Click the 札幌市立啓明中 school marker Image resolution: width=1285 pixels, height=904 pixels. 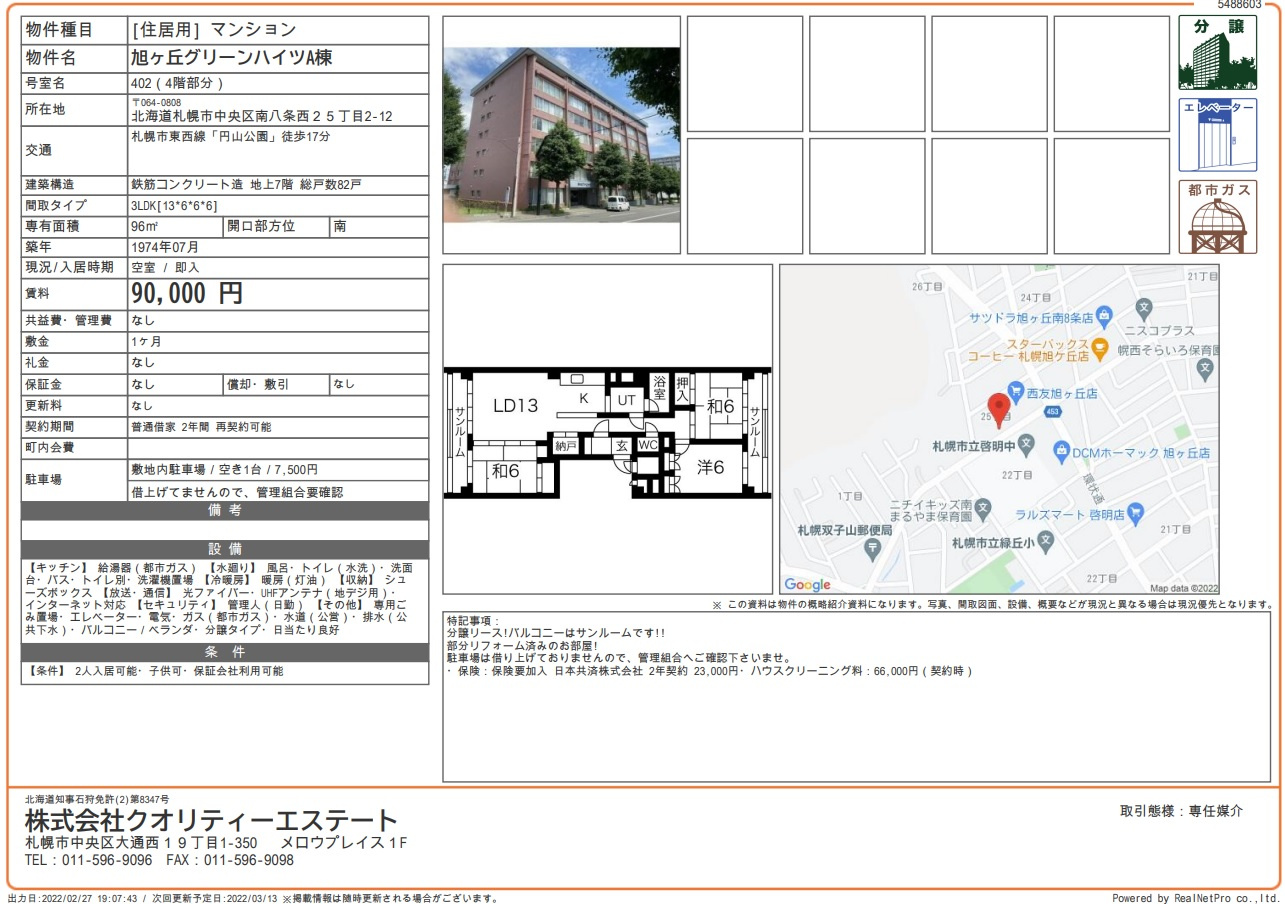pos(1029,444)
